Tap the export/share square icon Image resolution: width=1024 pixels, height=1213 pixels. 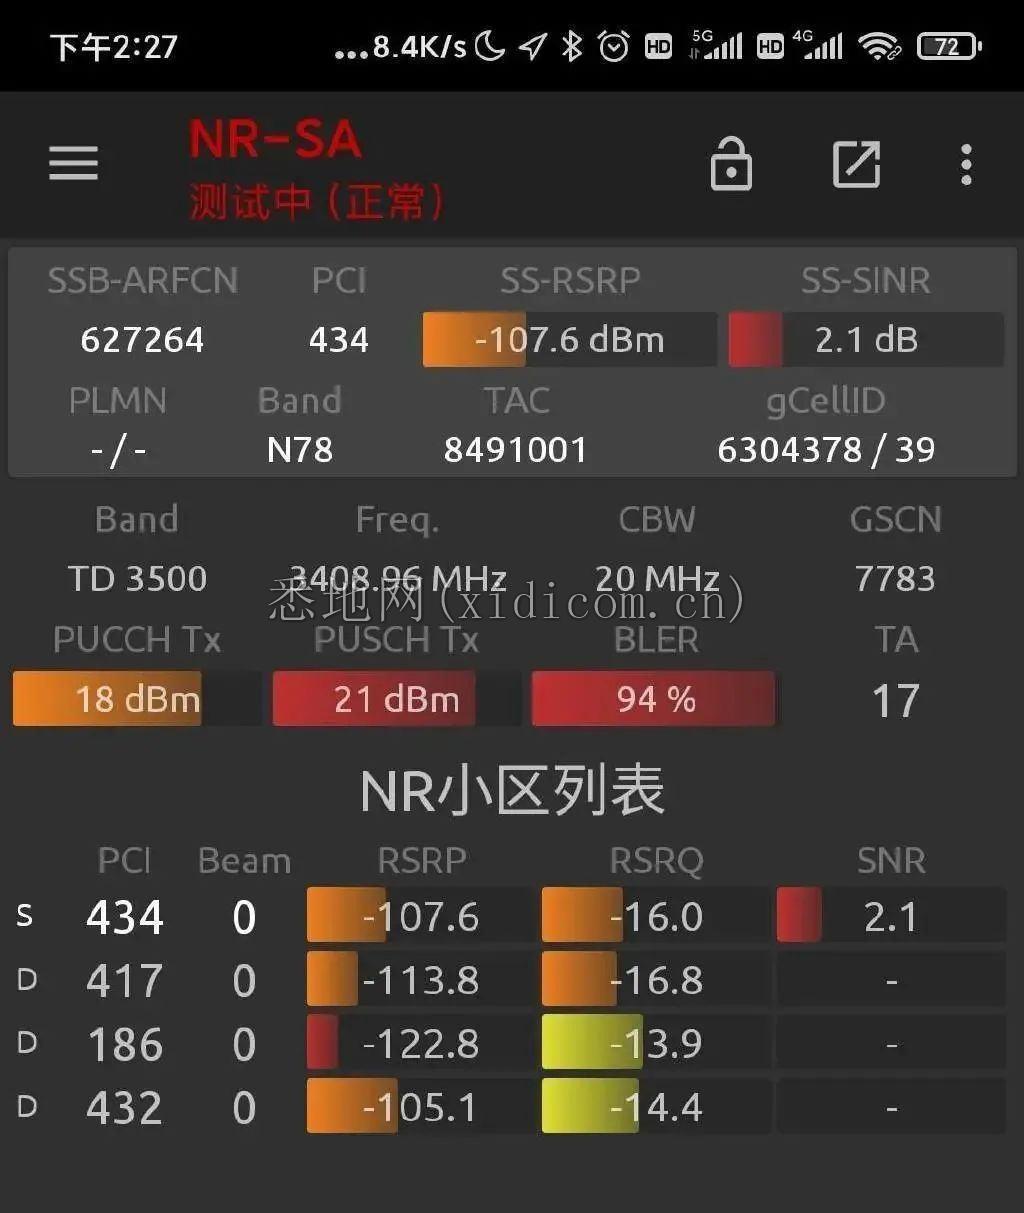(x=857, y=164)
